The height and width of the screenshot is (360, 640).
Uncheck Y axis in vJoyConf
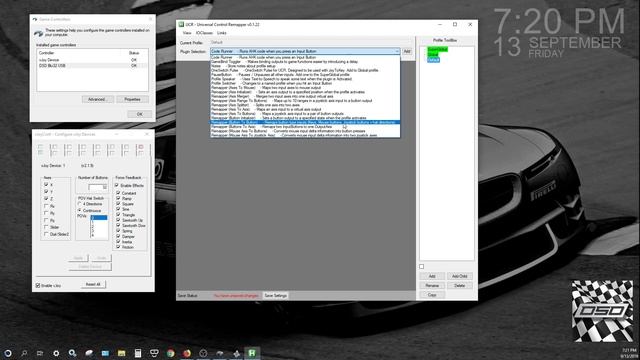click(x=46, y=191)
